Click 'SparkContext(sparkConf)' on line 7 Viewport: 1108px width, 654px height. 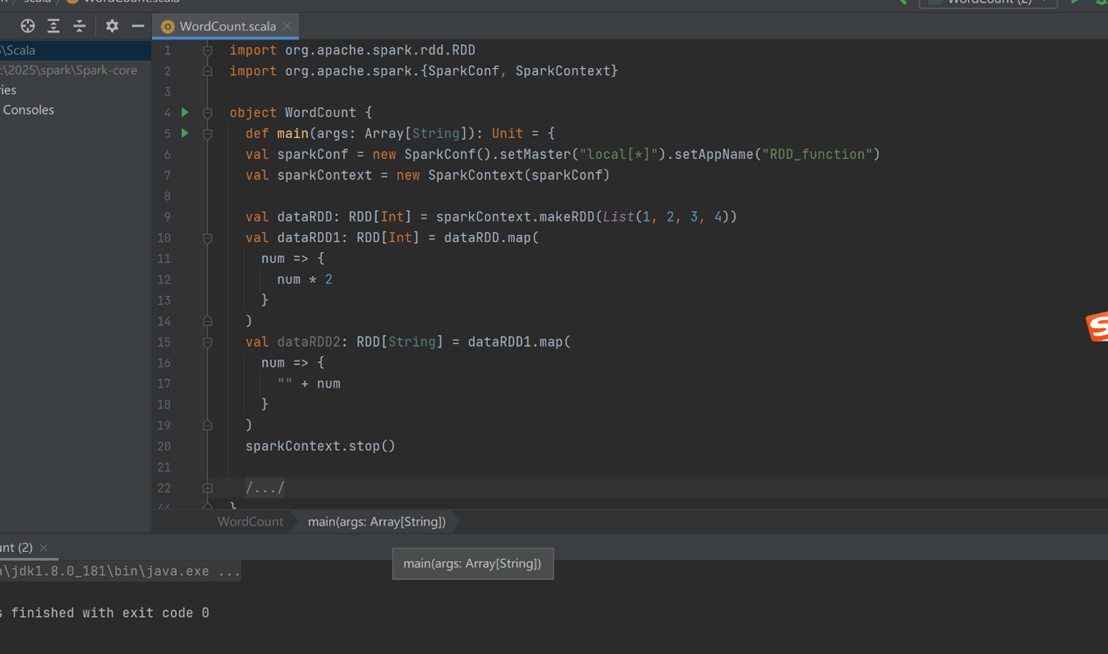point(519,175)
